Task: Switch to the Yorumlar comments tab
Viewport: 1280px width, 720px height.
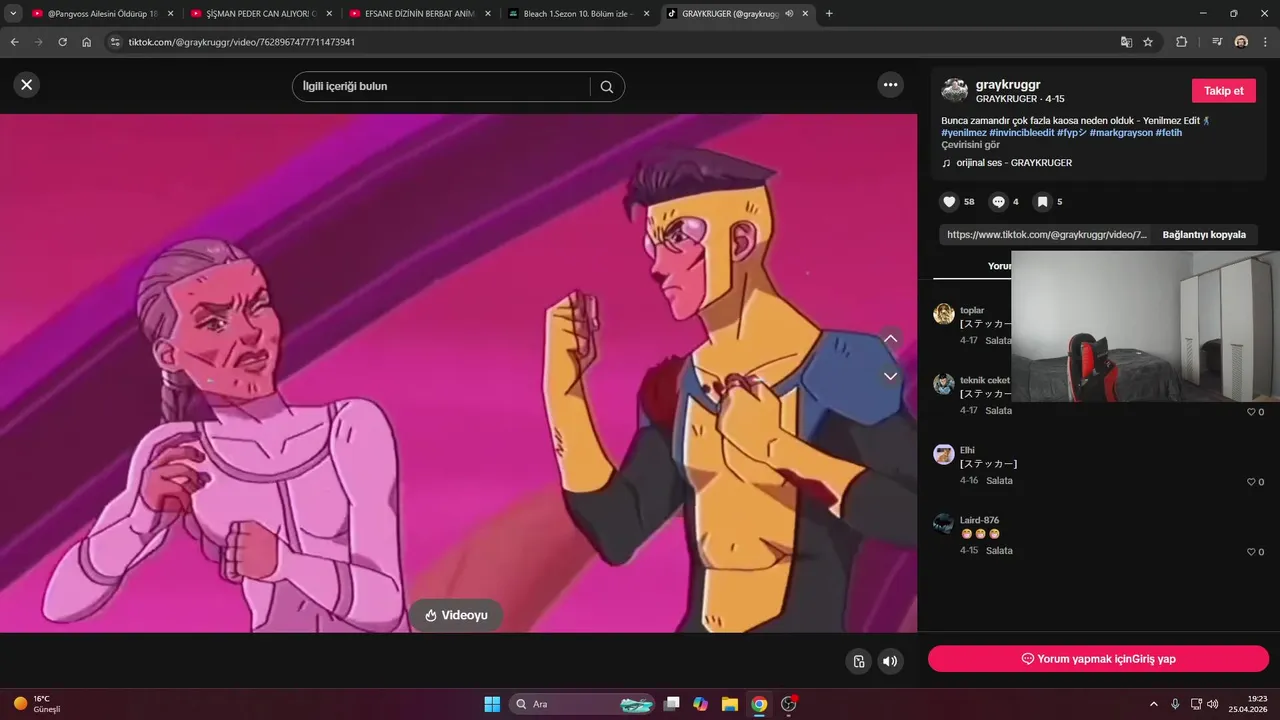Action: 998,266
